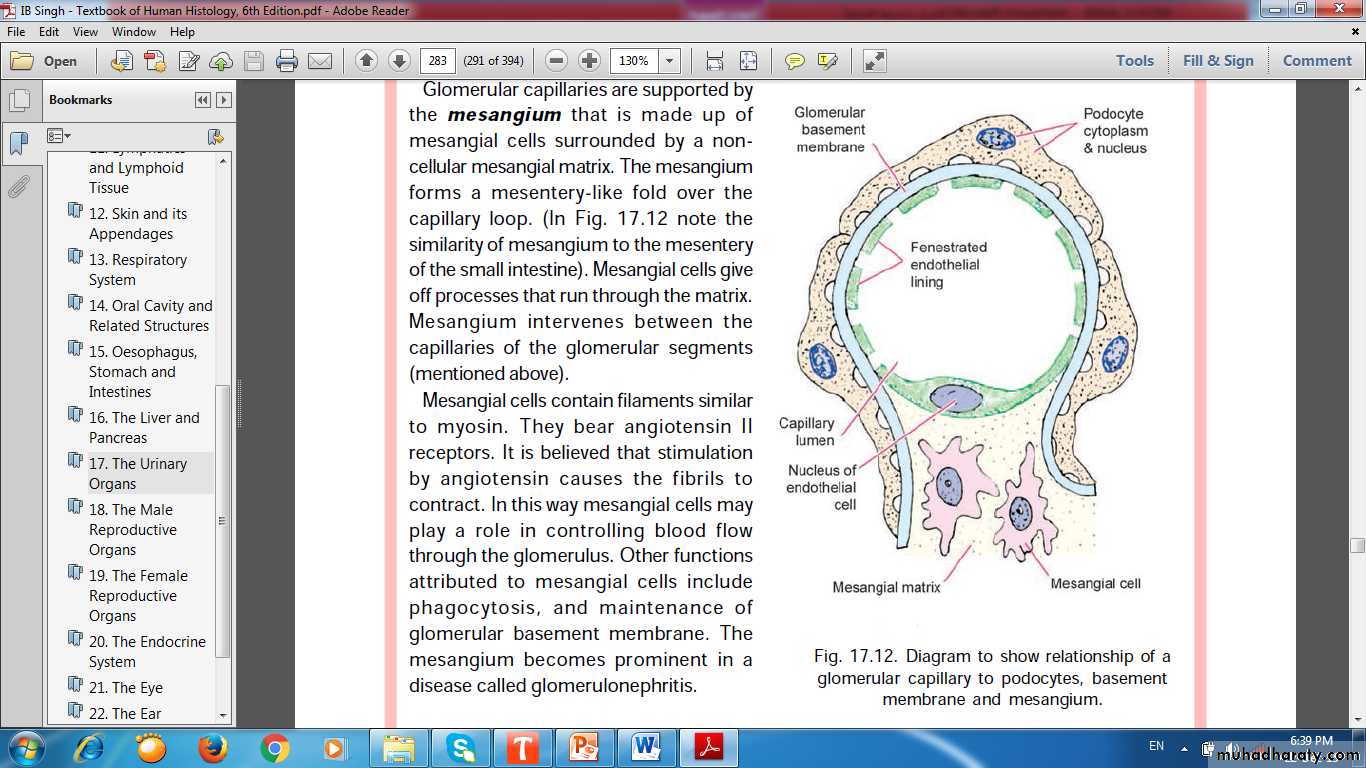This screenshot has width=1366, height=768.
Task: Toggle the Bookmarks navigation panel button
Action: click(x=18, y=143)
